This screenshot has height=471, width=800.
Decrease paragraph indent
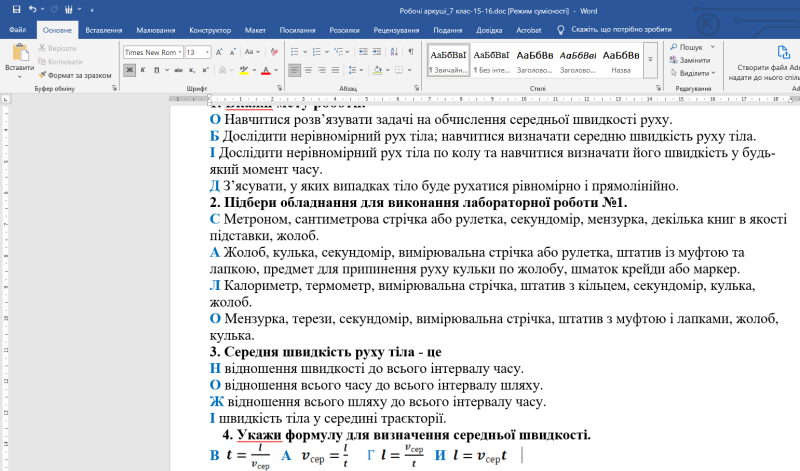coord(363,52)
